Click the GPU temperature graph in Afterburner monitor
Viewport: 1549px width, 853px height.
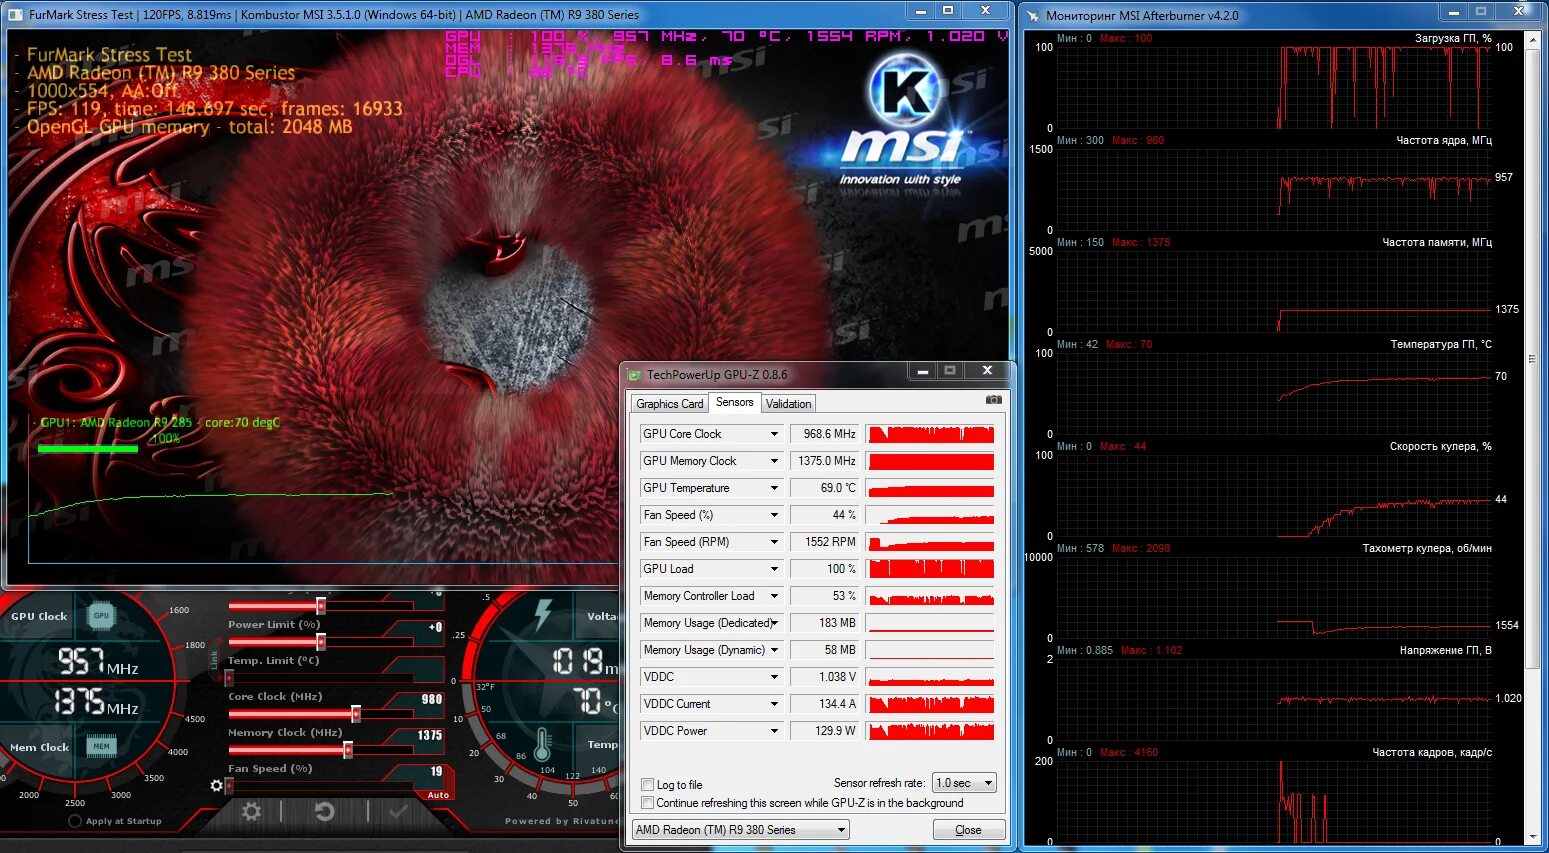pos(1274,393)
